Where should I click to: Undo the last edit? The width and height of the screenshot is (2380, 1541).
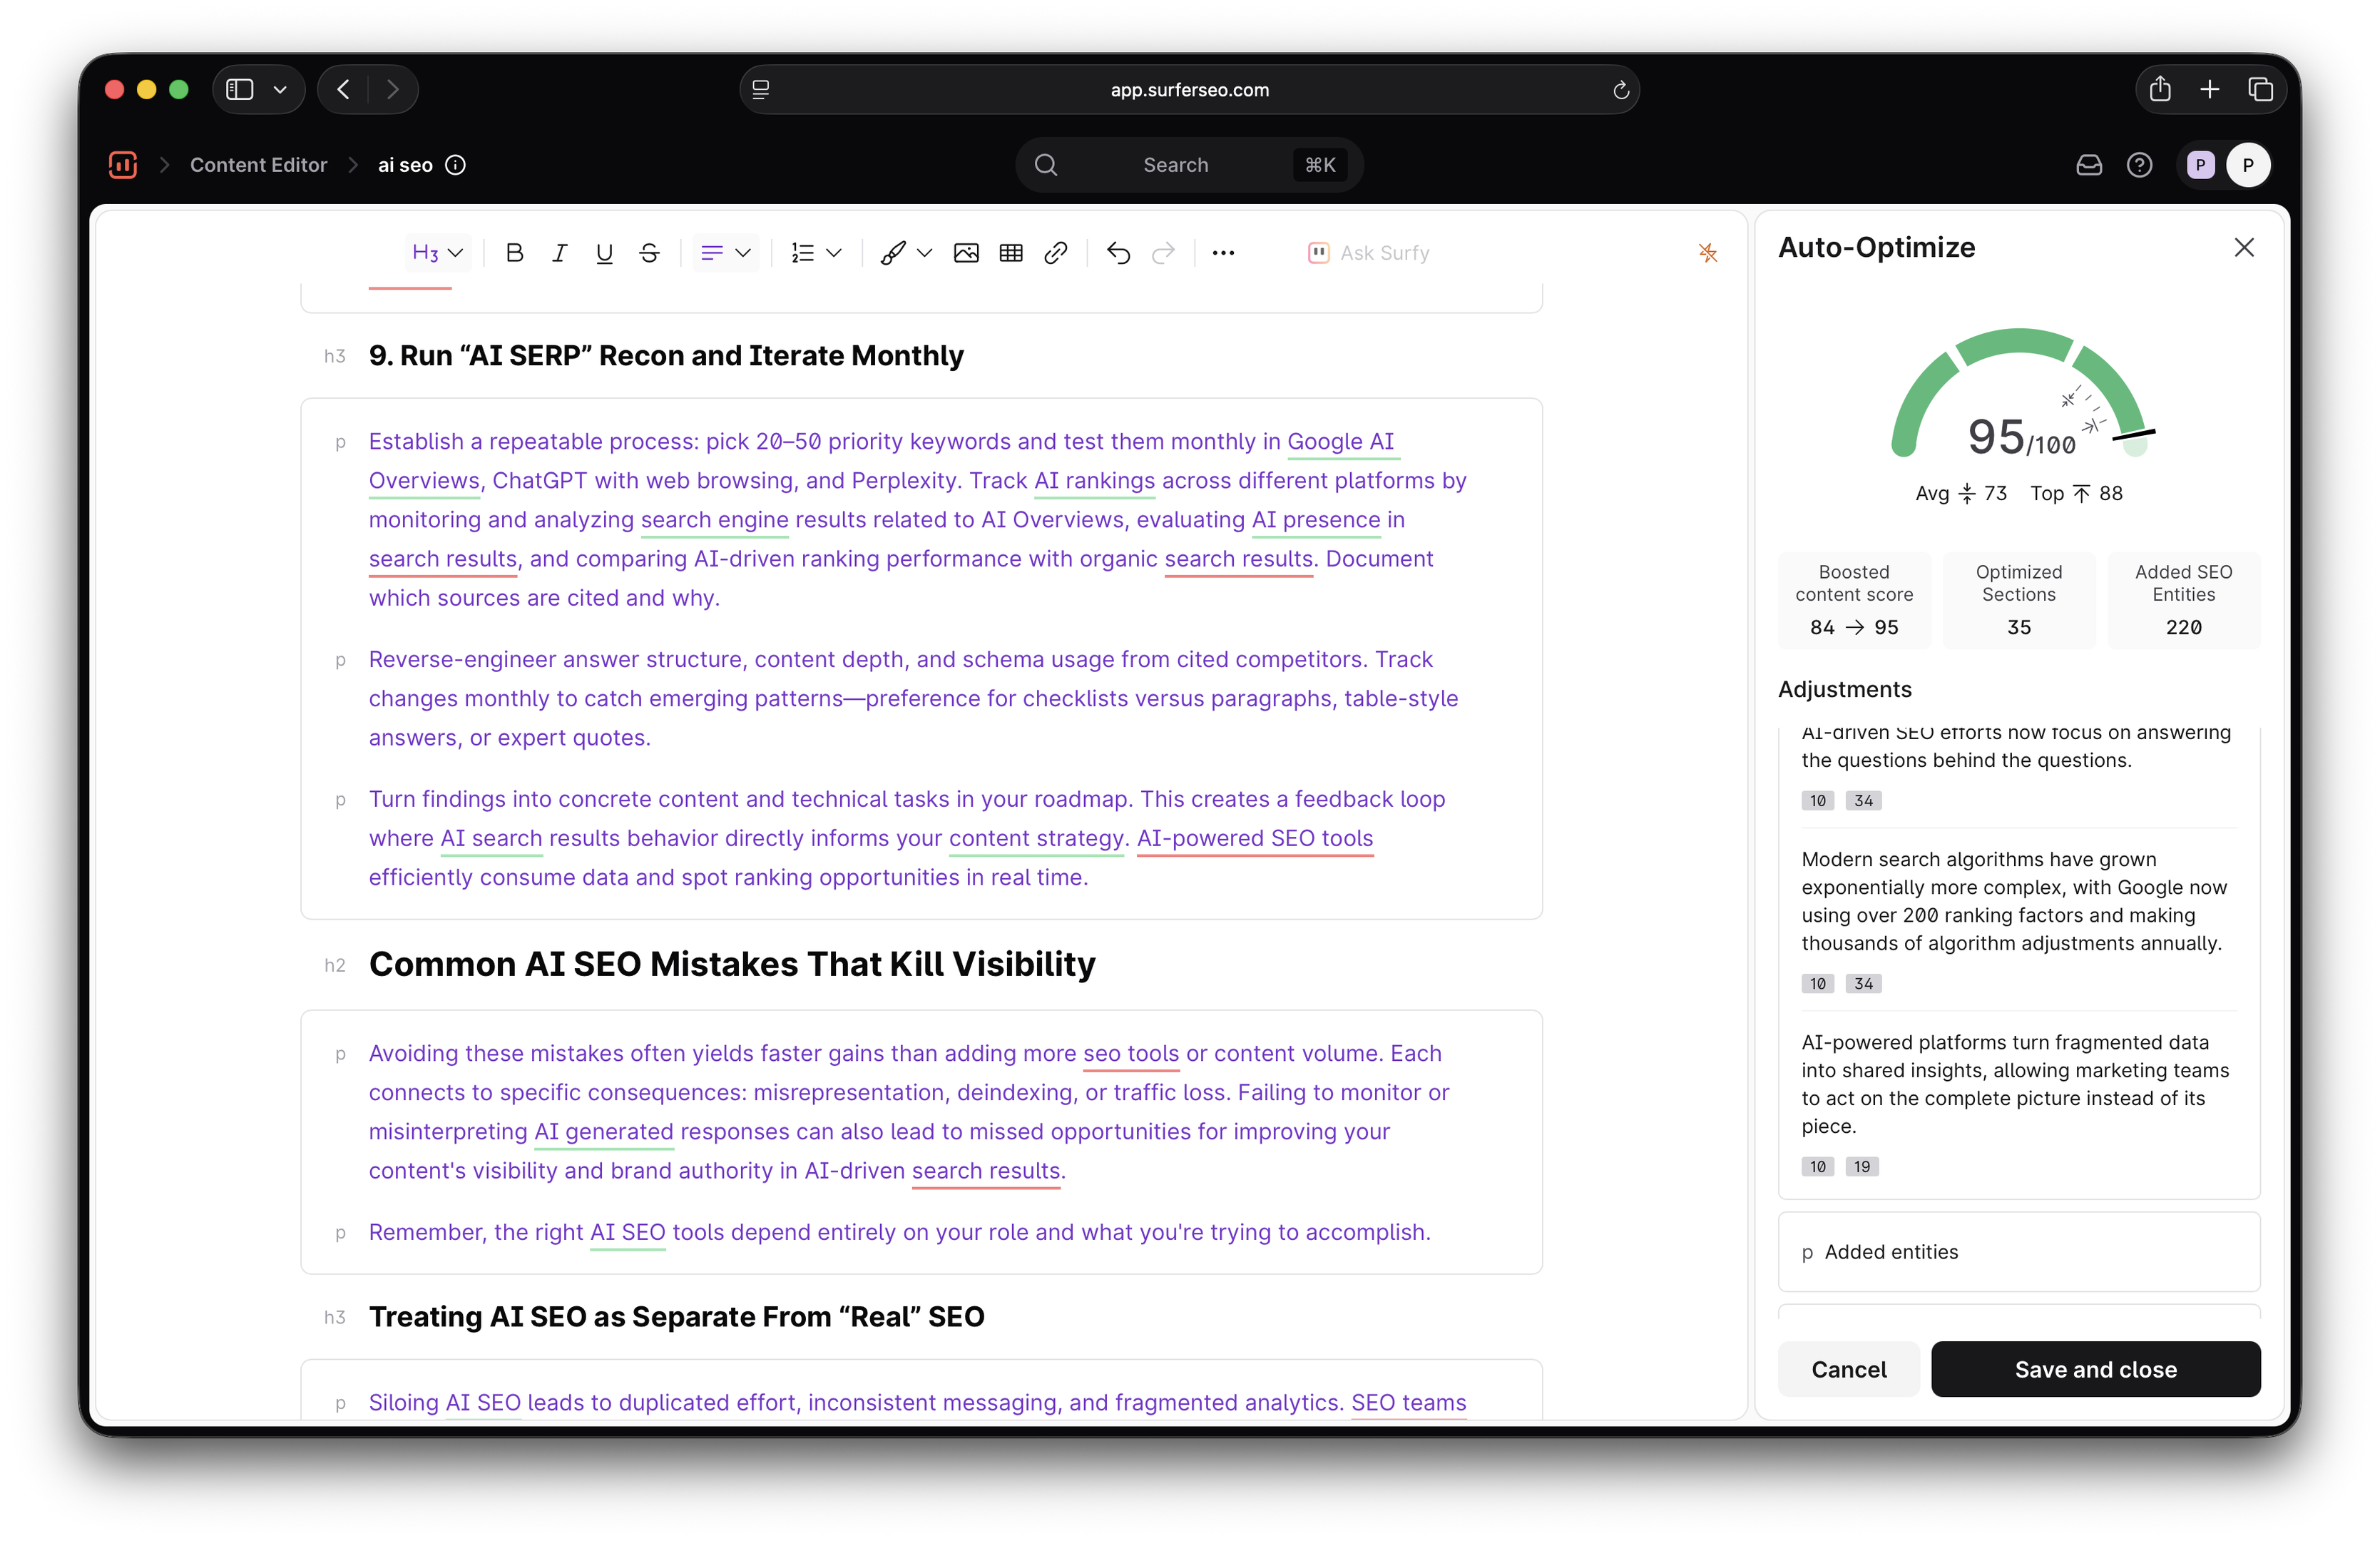point(1118,253)
